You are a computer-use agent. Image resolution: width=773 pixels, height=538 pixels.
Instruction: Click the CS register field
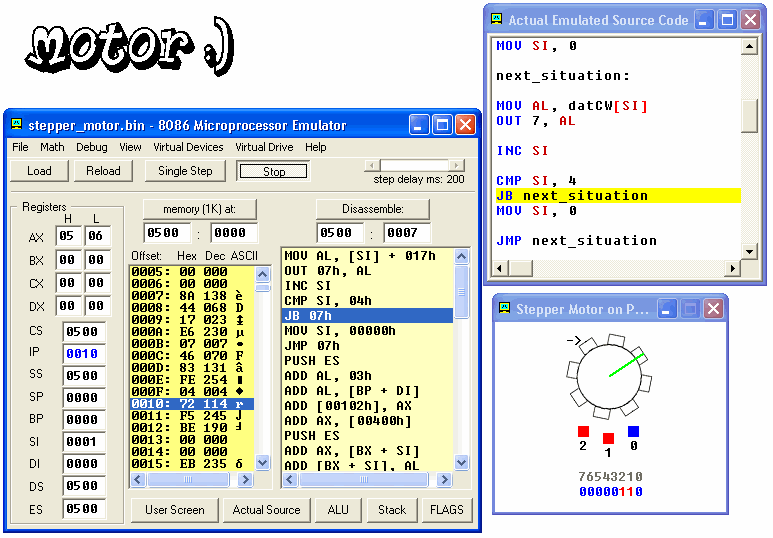[x=84, y=331]
